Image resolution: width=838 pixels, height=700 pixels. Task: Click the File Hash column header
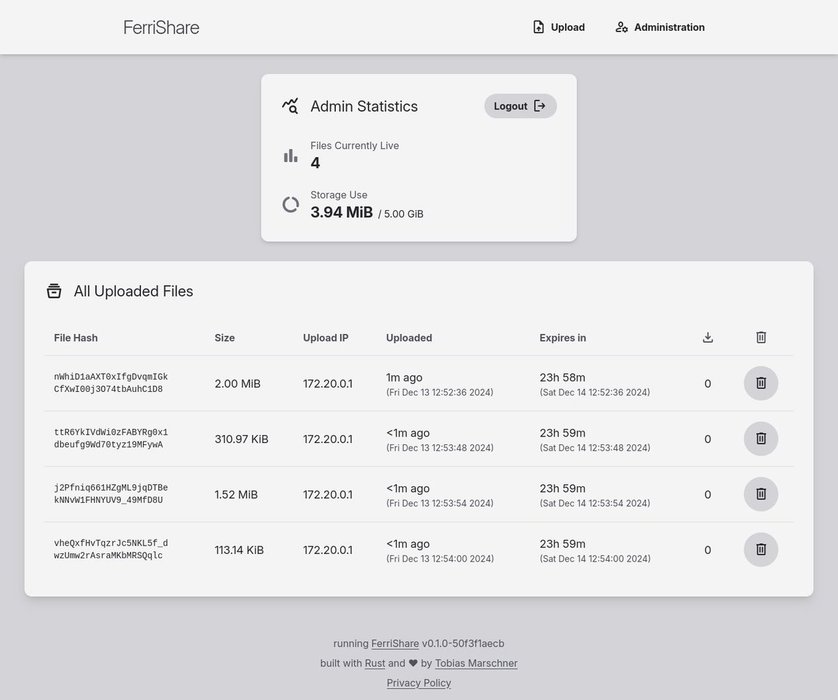(76, 338)
